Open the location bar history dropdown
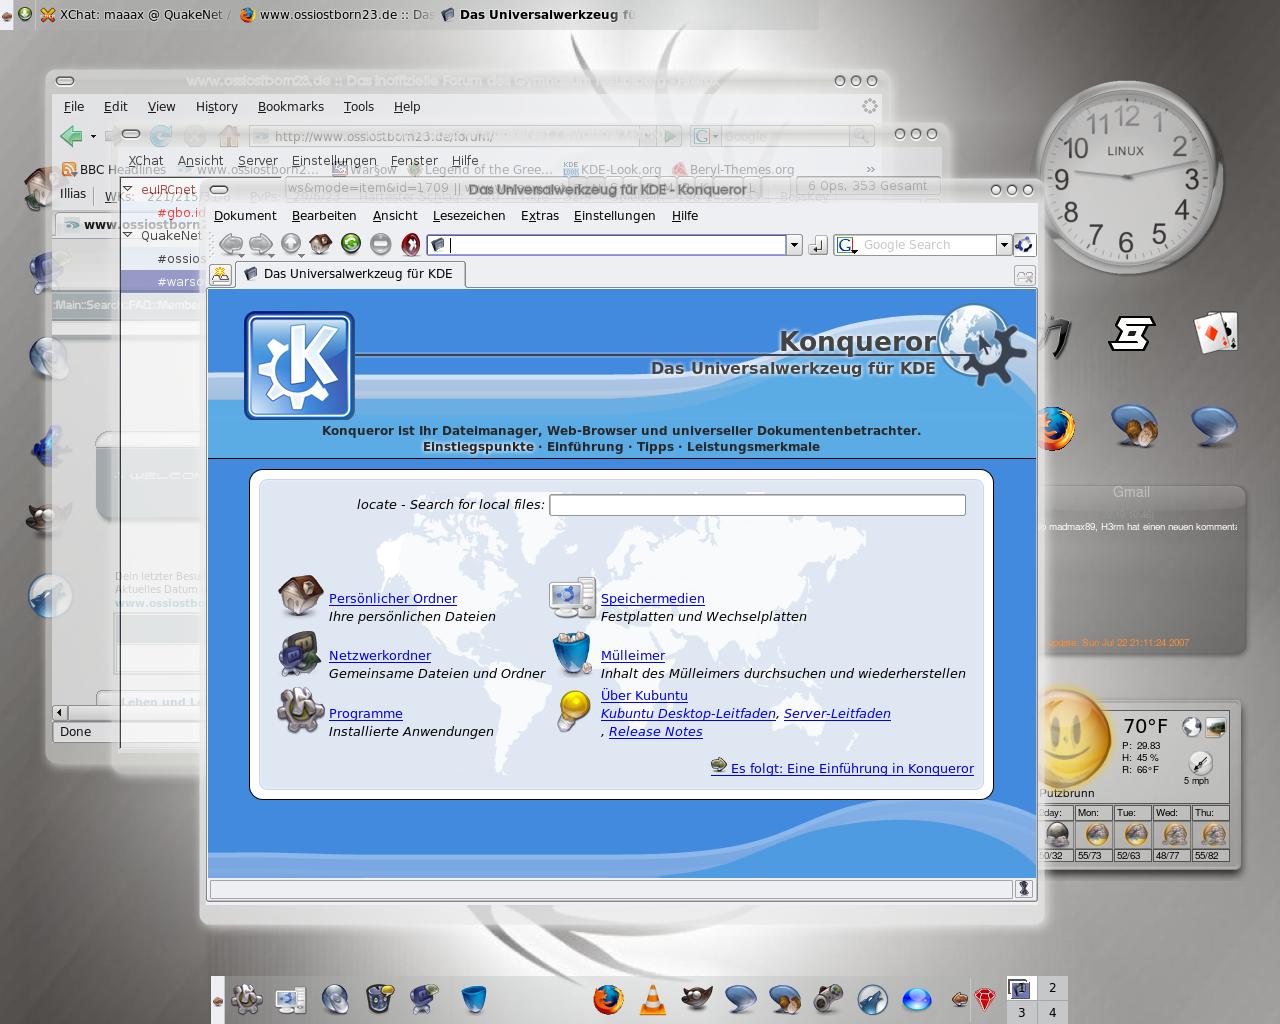The width and height of the screenshot is (1280, 1024). pyautogui.click(x=794, y=245)
